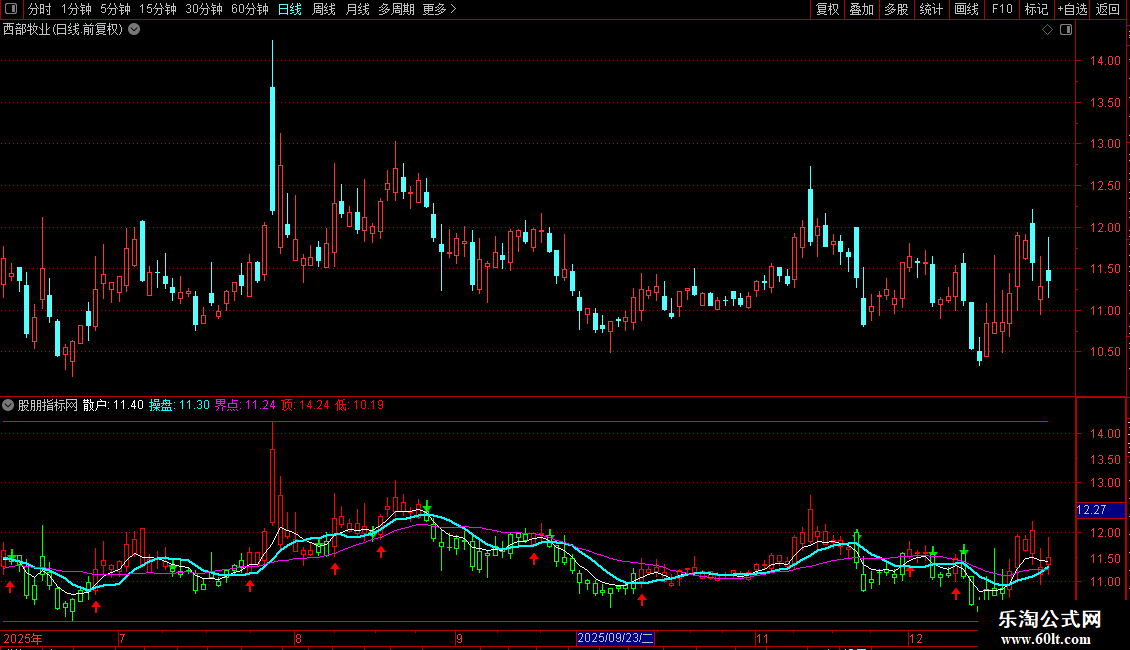
Task: Click month 12 marker on time axis
Action: coord(915,638)
